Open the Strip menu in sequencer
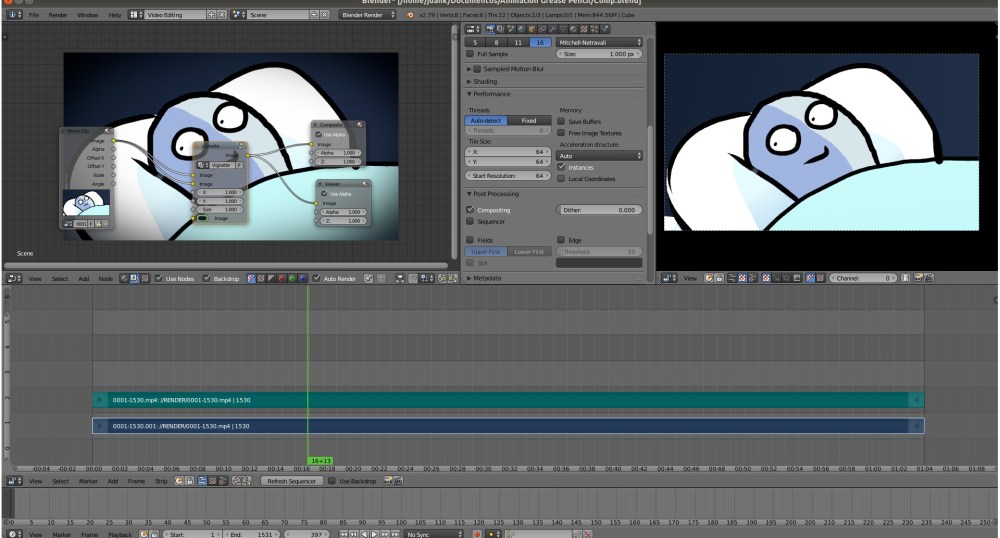Image resolution: width=1000 pixels, height=538 pixels. click(x=161, y=481)
